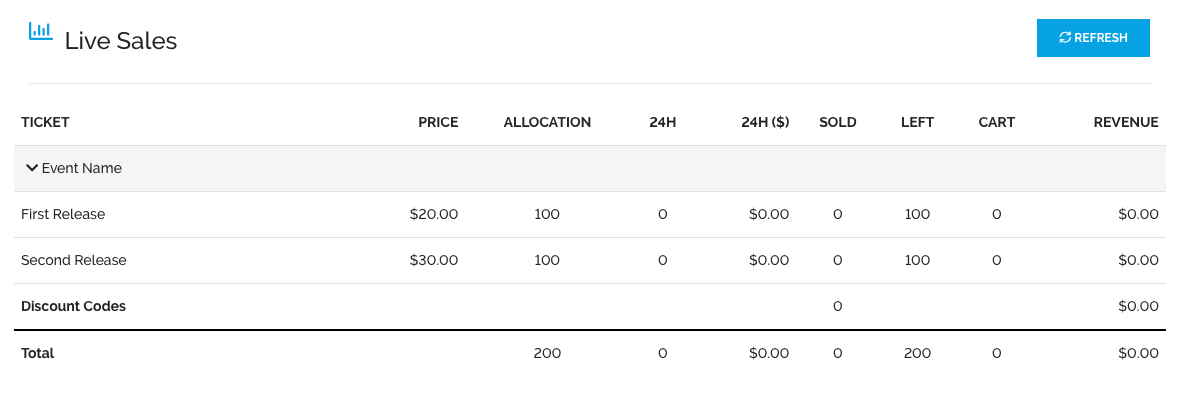Image resolution: width=1181 pixels, height=413 pixels.
Task: Click the 24H column header
Action: point(662,122)
